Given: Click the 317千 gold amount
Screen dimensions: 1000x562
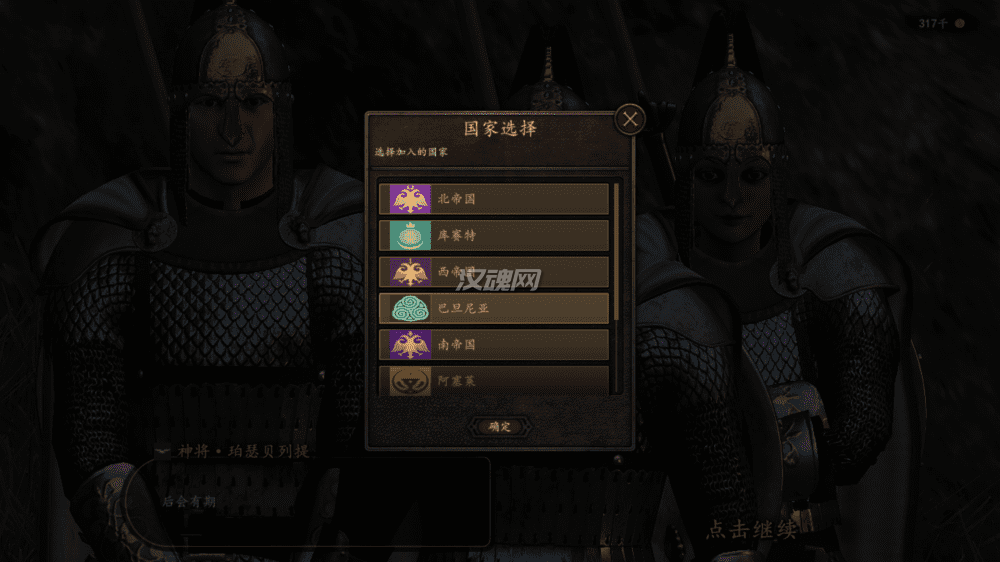Looking at the screenshot, I should click(933, 24).
